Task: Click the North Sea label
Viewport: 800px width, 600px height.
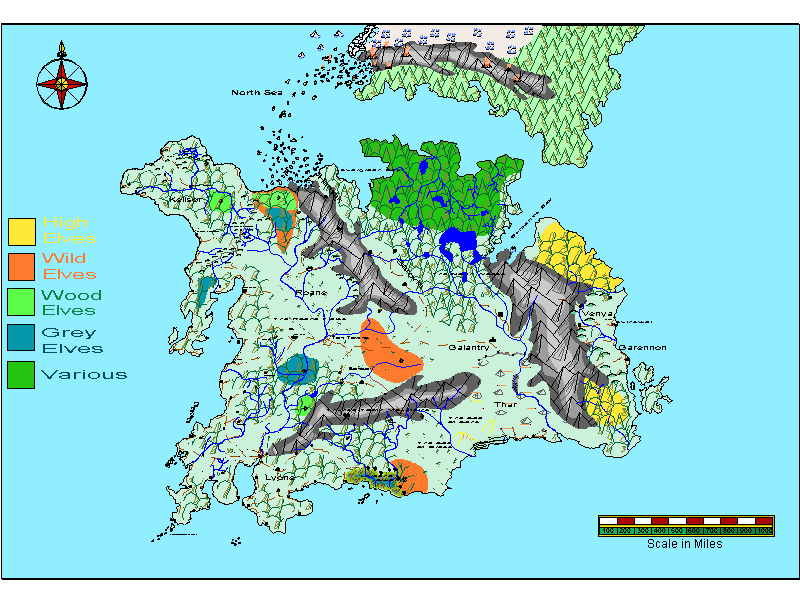Action: point(257,92)
